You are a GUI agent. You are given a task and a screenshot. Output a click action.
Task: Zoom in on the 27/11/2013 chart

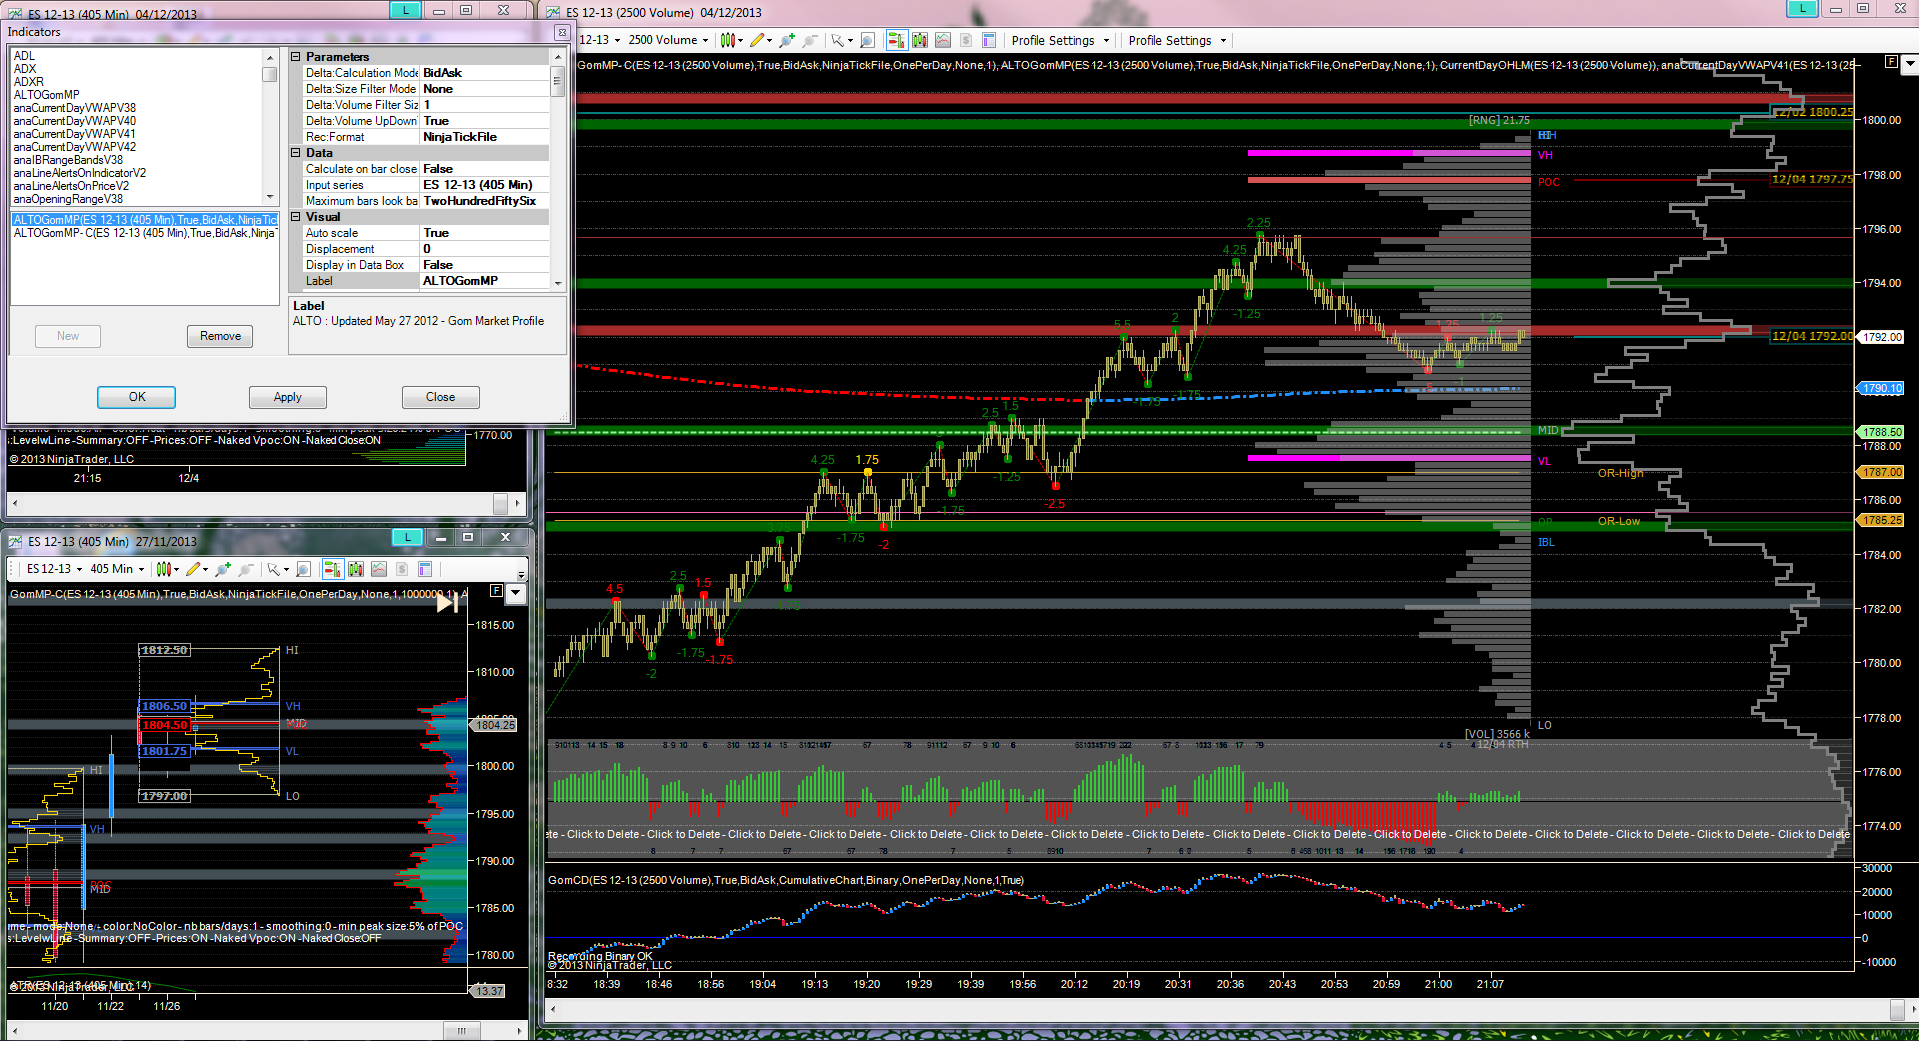click(x=223, y=569)
